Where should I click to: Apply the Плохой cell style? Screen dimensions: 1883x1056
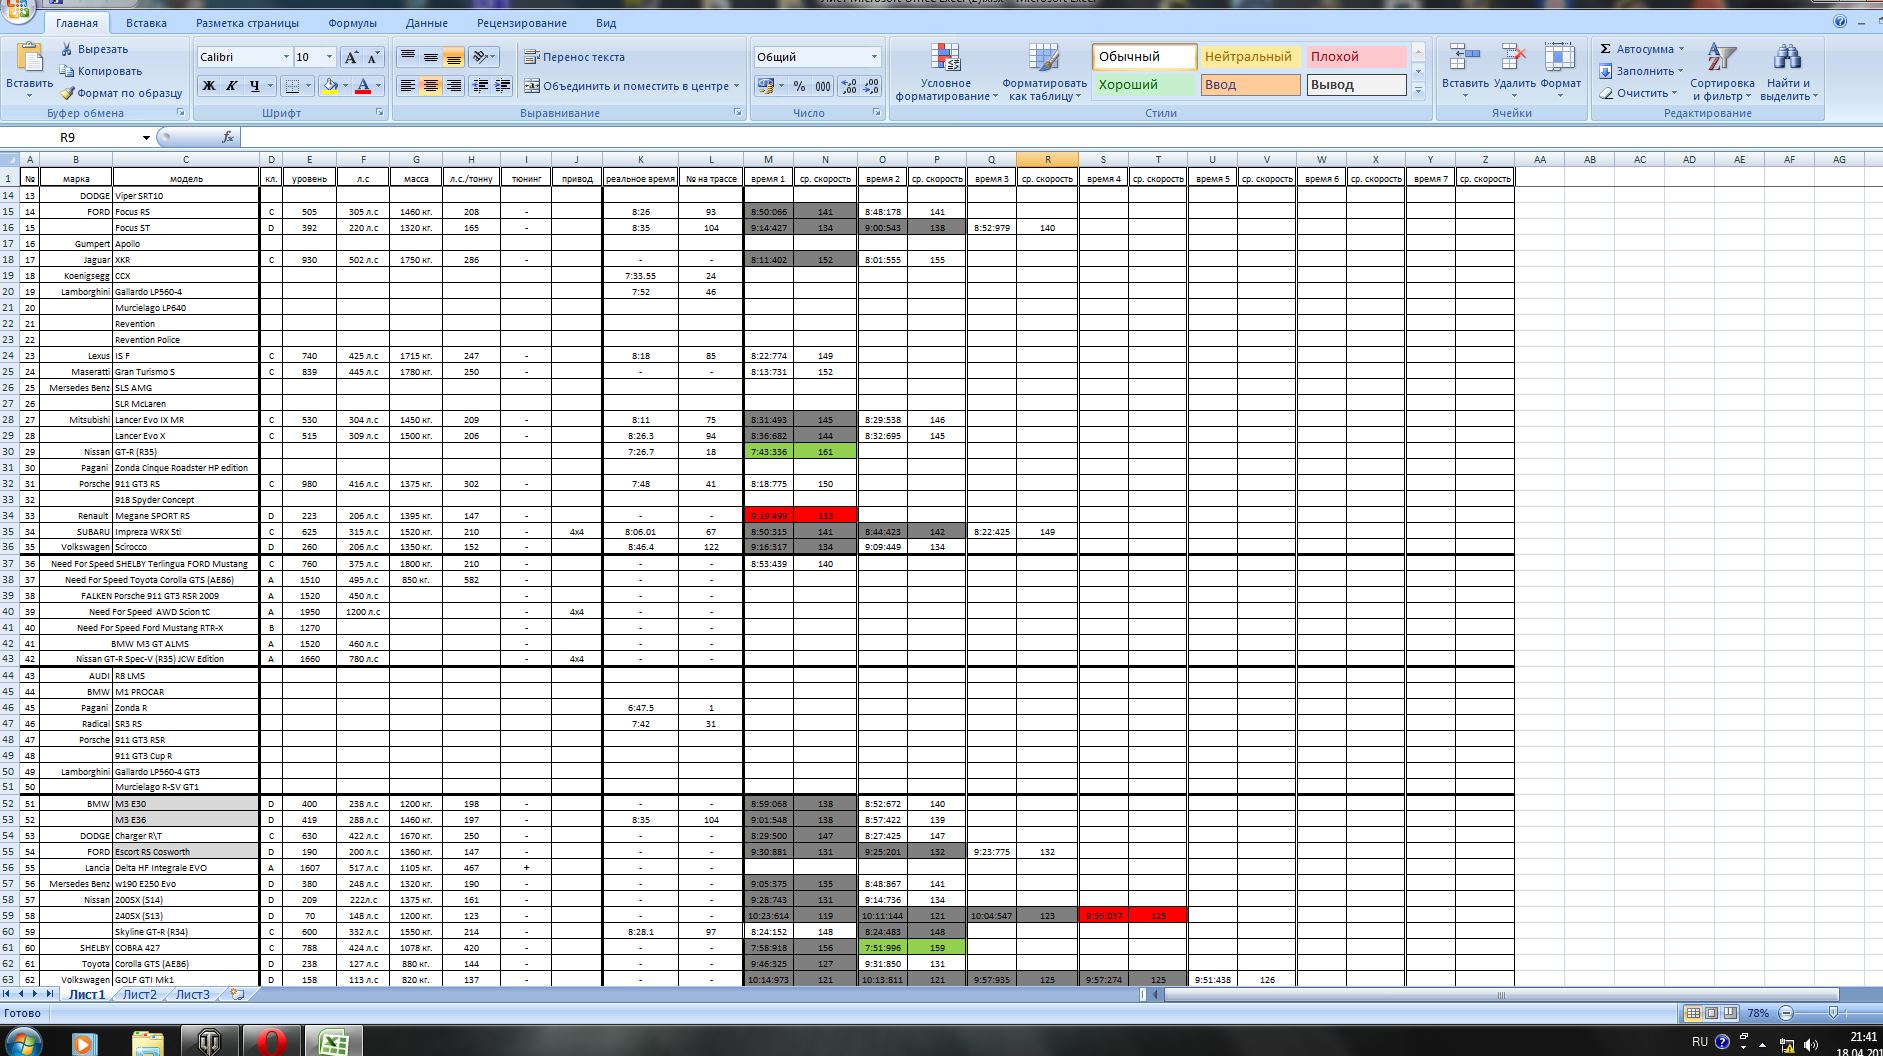[x=1357, y=57]
